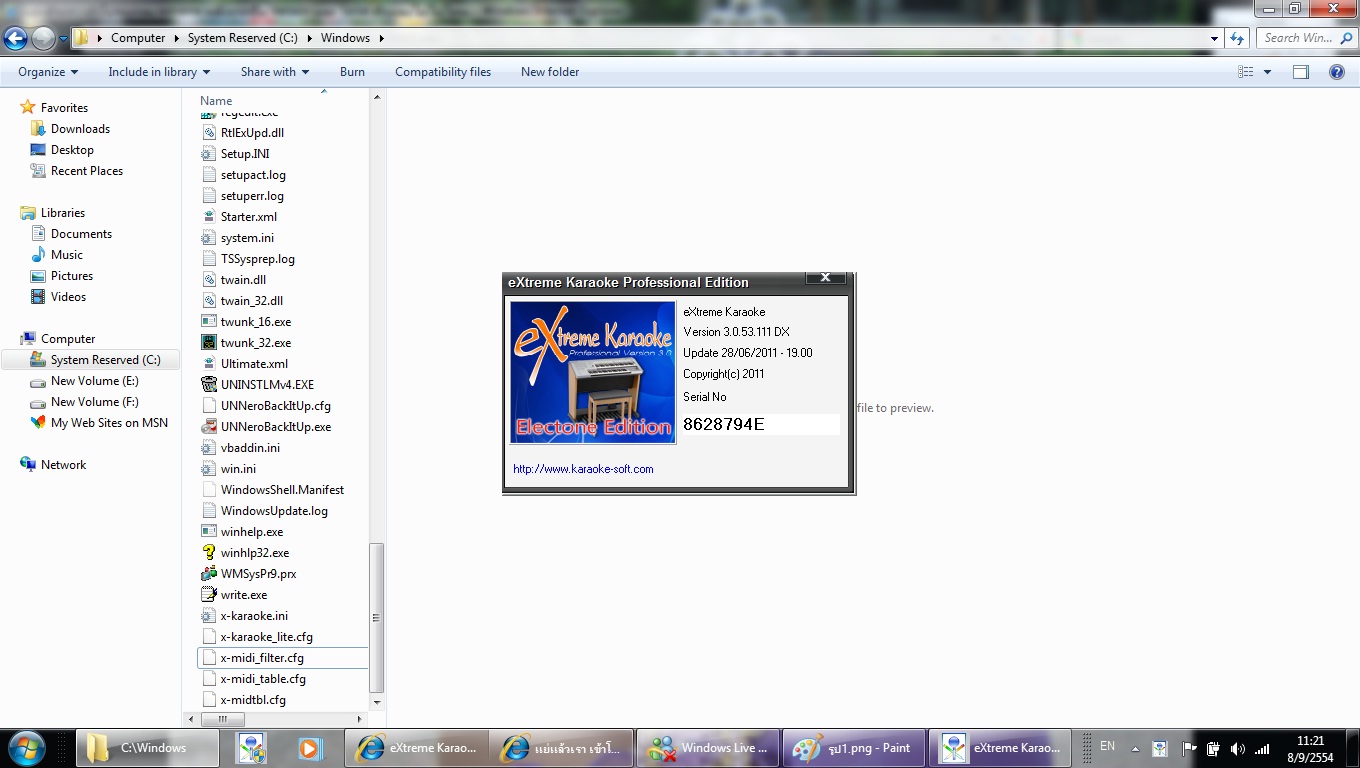1360x768 pixels.
Task: Click Computer in the address bar breadcrumb
Action: (138, 39)
